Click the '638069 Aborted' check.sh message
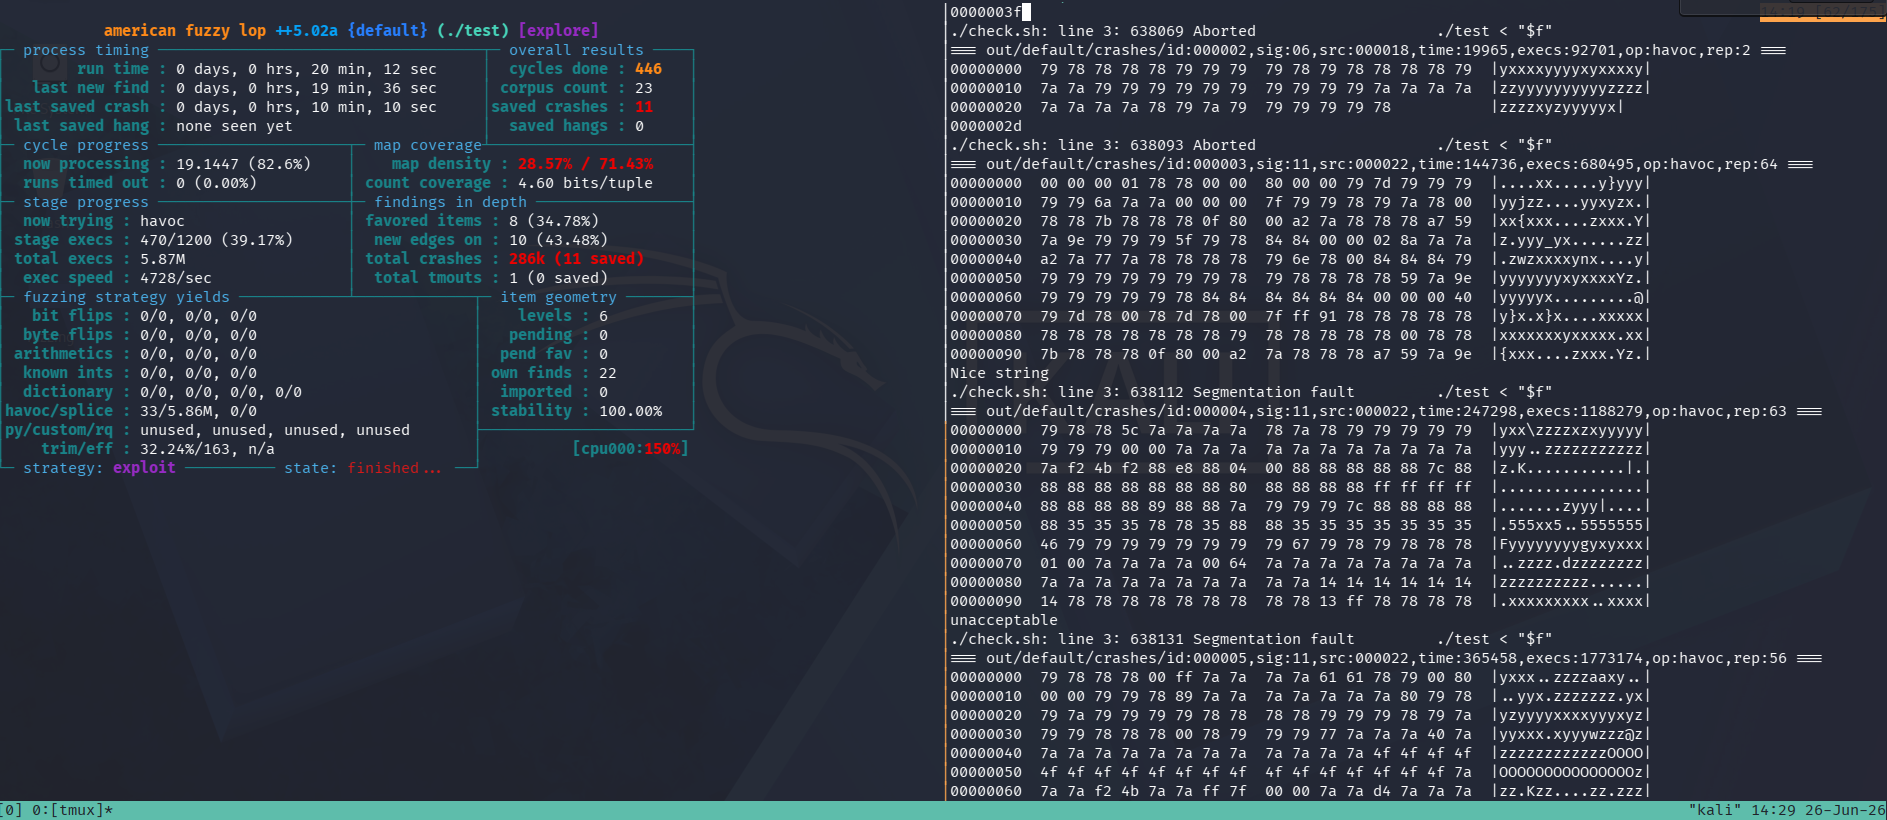The height and width of the screenshot is (820, 1887). 1193,31
